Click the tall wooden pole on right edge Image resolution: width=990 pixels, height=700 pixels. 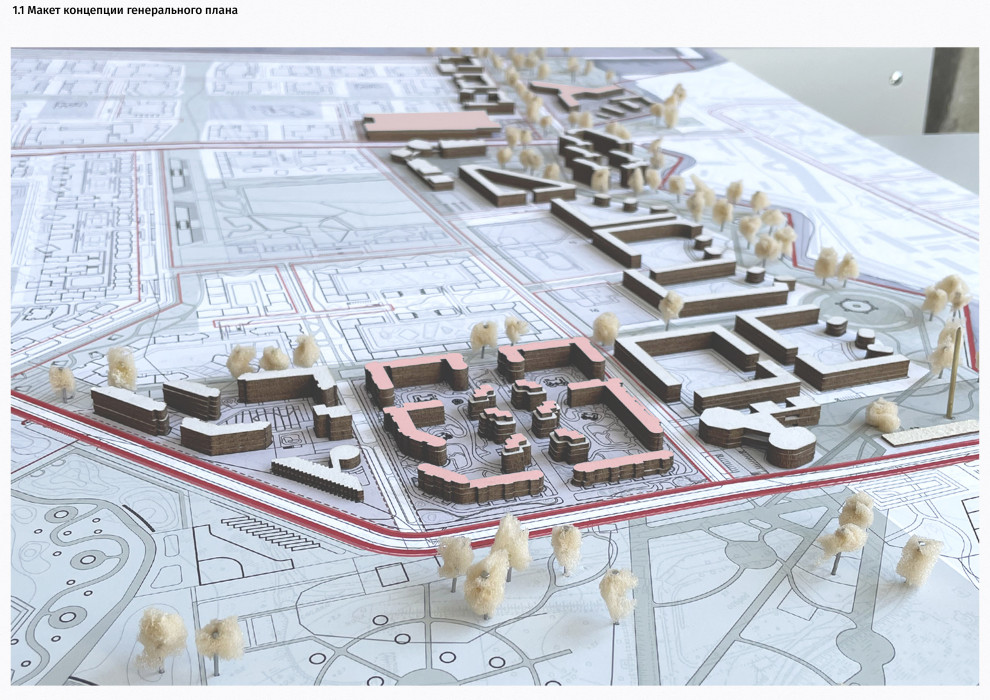tap(955, 372)
